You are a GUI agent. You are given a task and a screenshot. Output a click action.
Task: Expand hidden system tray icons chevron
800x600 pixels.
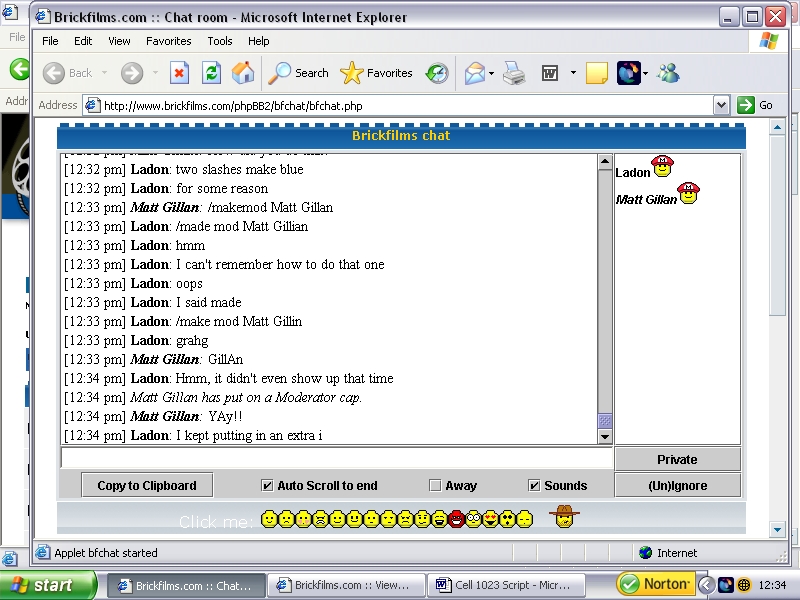coord(706,585)
